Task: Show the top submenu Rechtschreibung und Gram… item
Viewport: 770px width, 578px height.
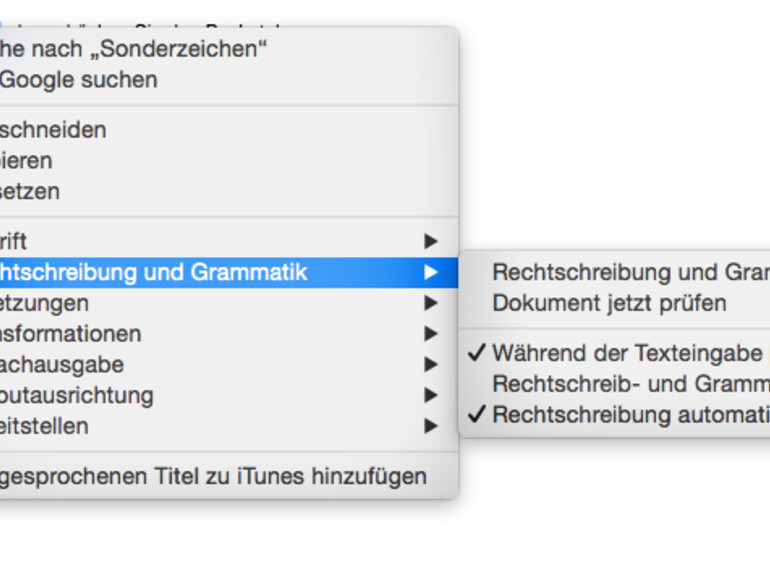Action: [630, 272]
